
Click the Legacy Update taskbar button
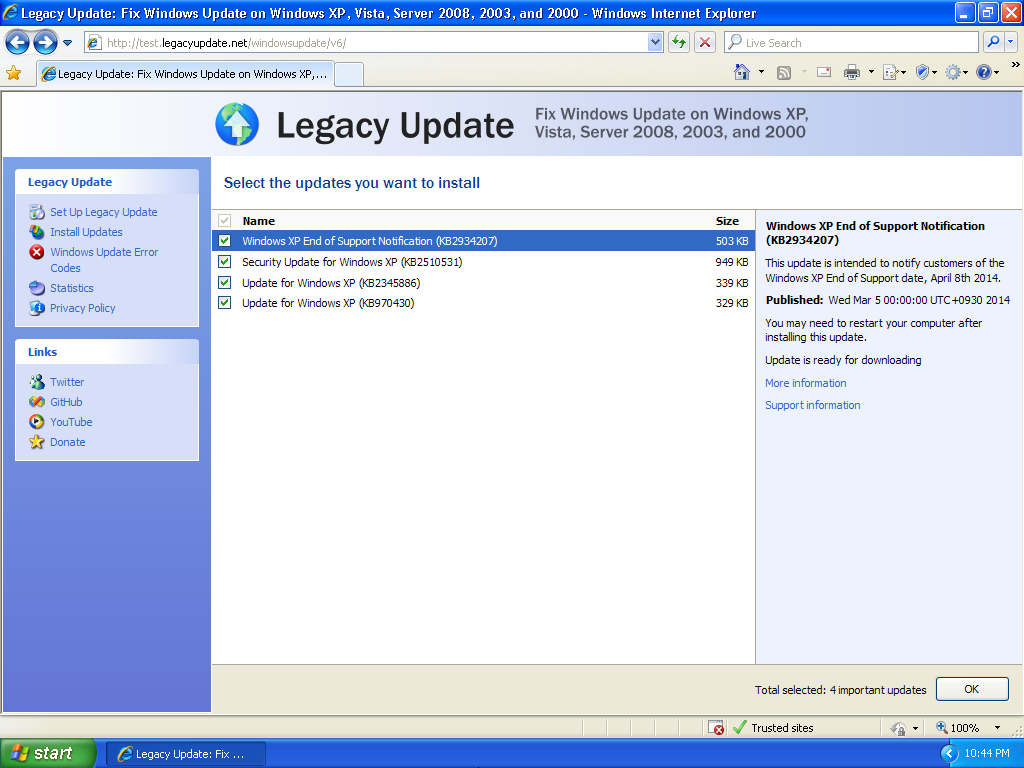click(x=185, y=754)
